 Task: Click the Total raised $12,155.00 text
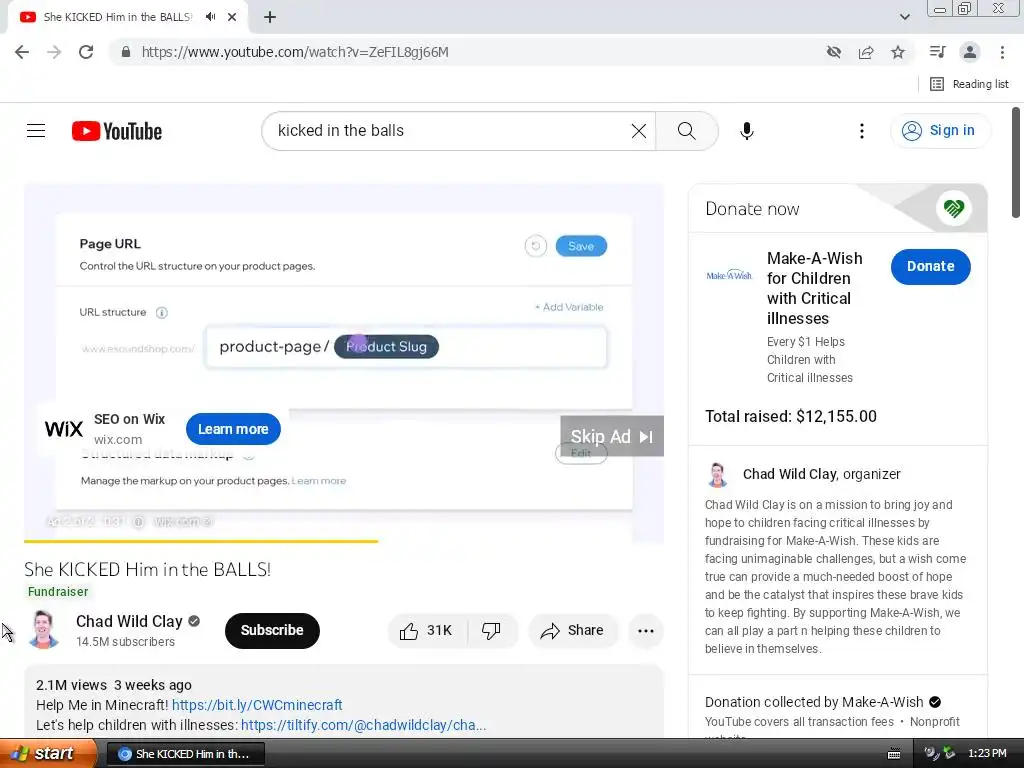coord(790,416)
